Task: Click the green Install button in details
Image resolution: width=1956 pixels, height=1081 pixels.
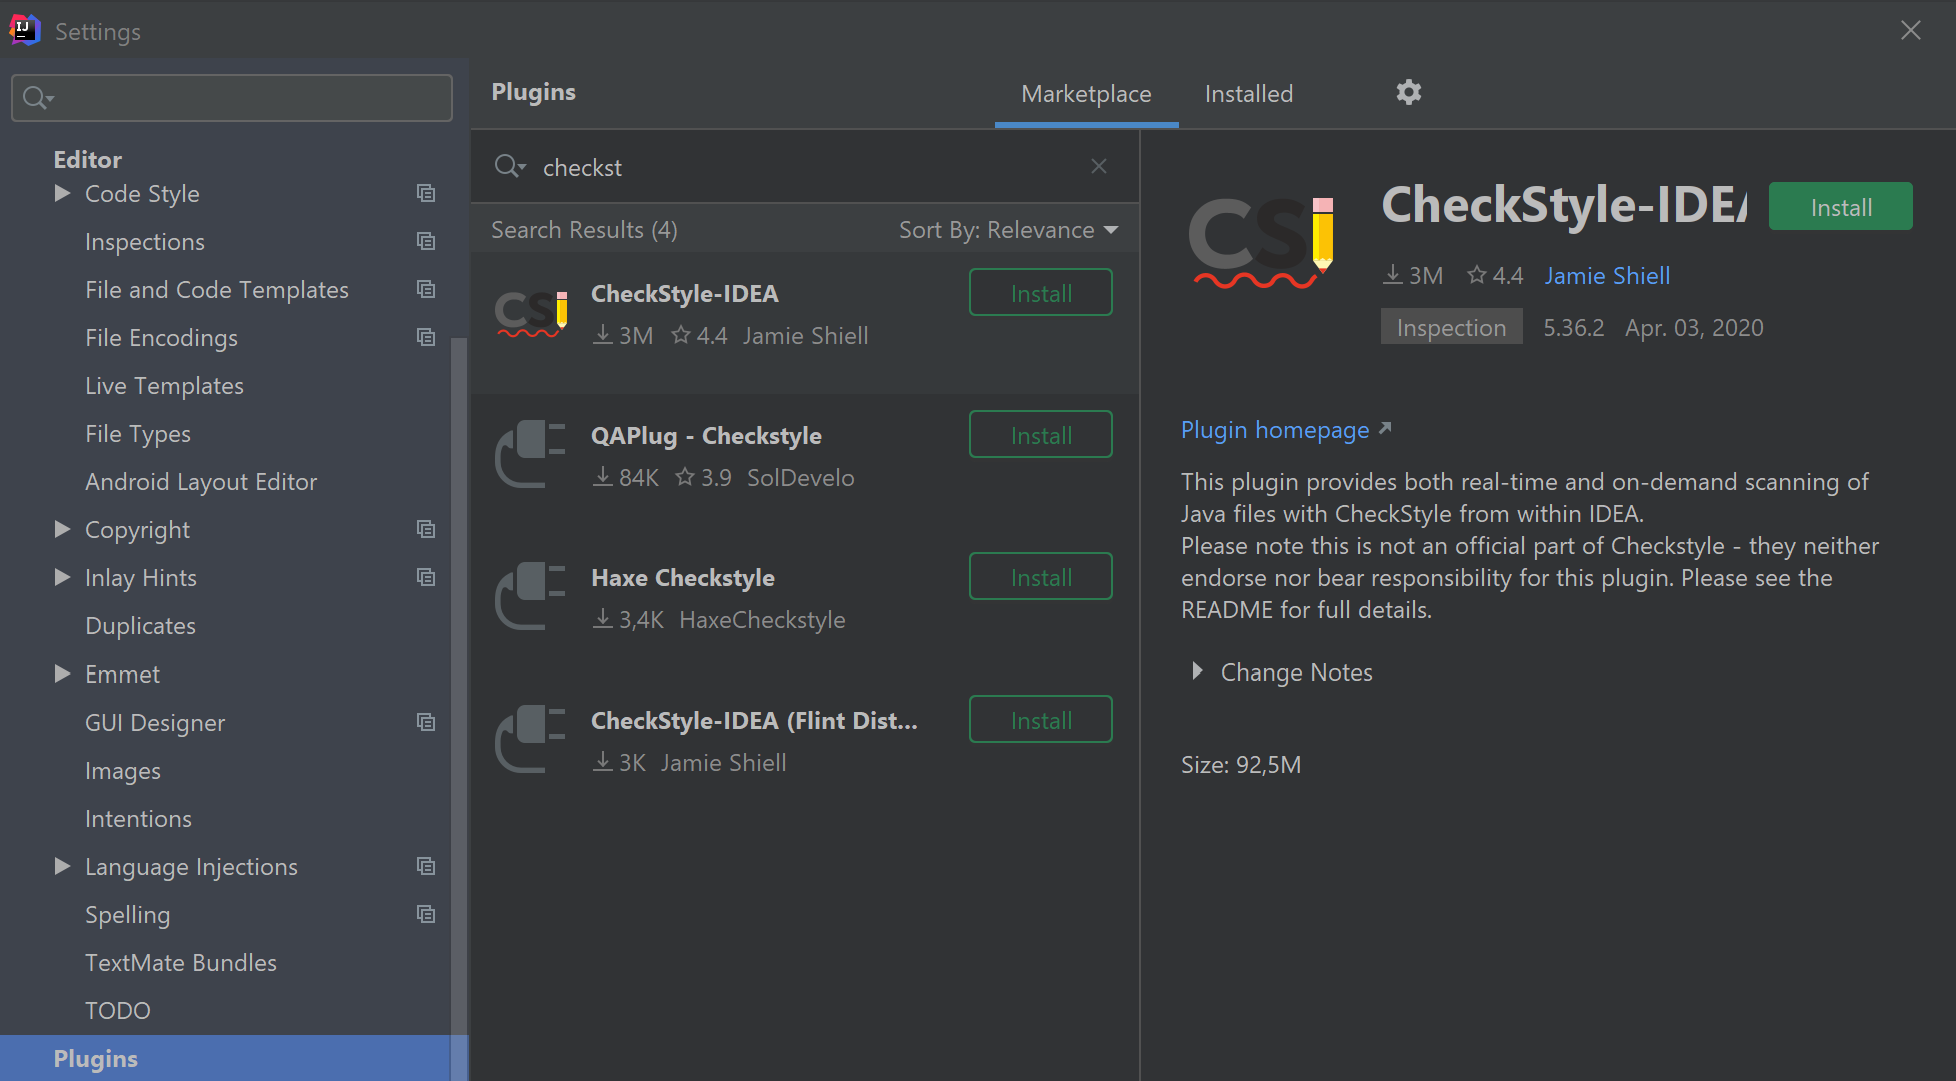Action: tap(1840, 207)
